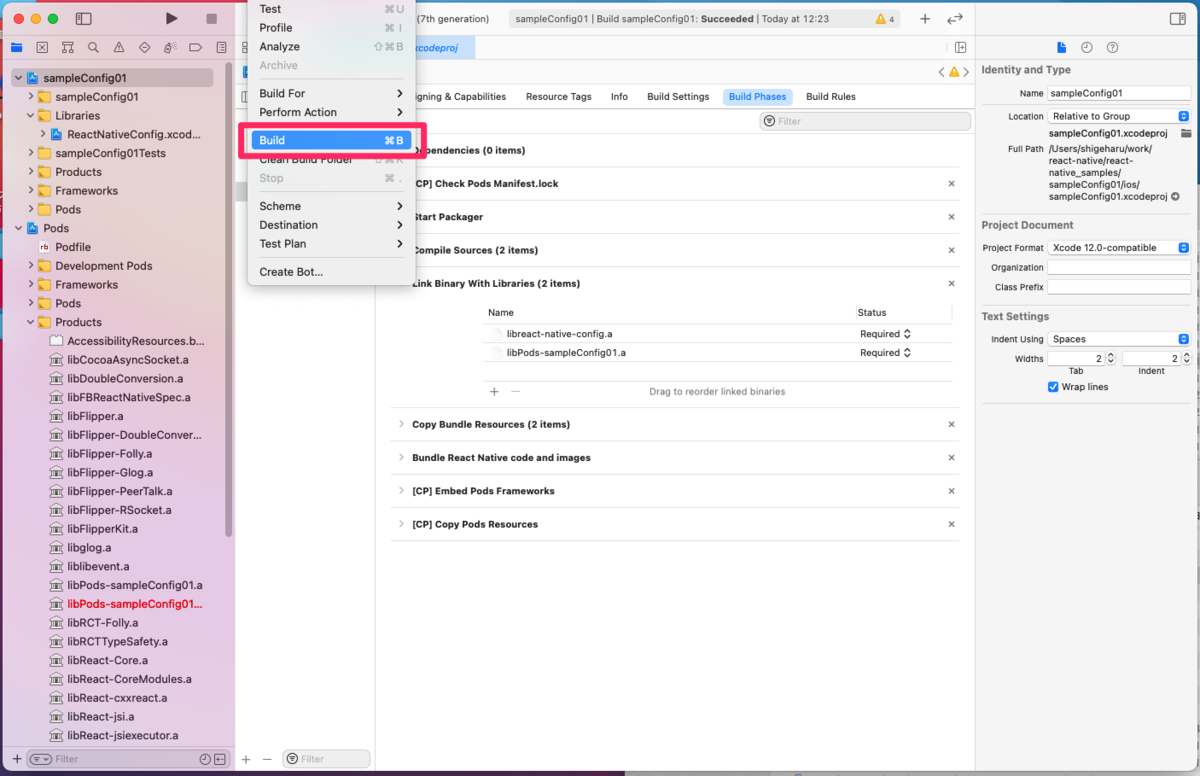Remove Start Packager phase with X

951,217
